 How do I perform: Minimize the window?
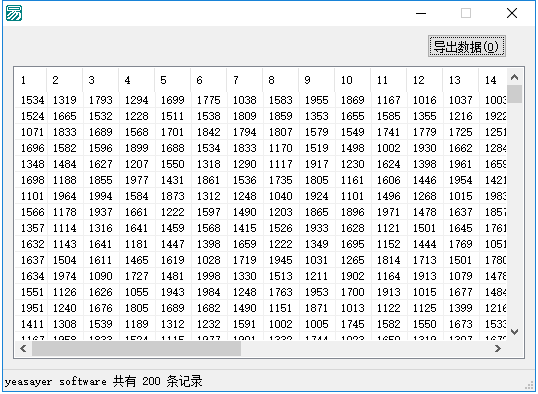coord(421,13)
